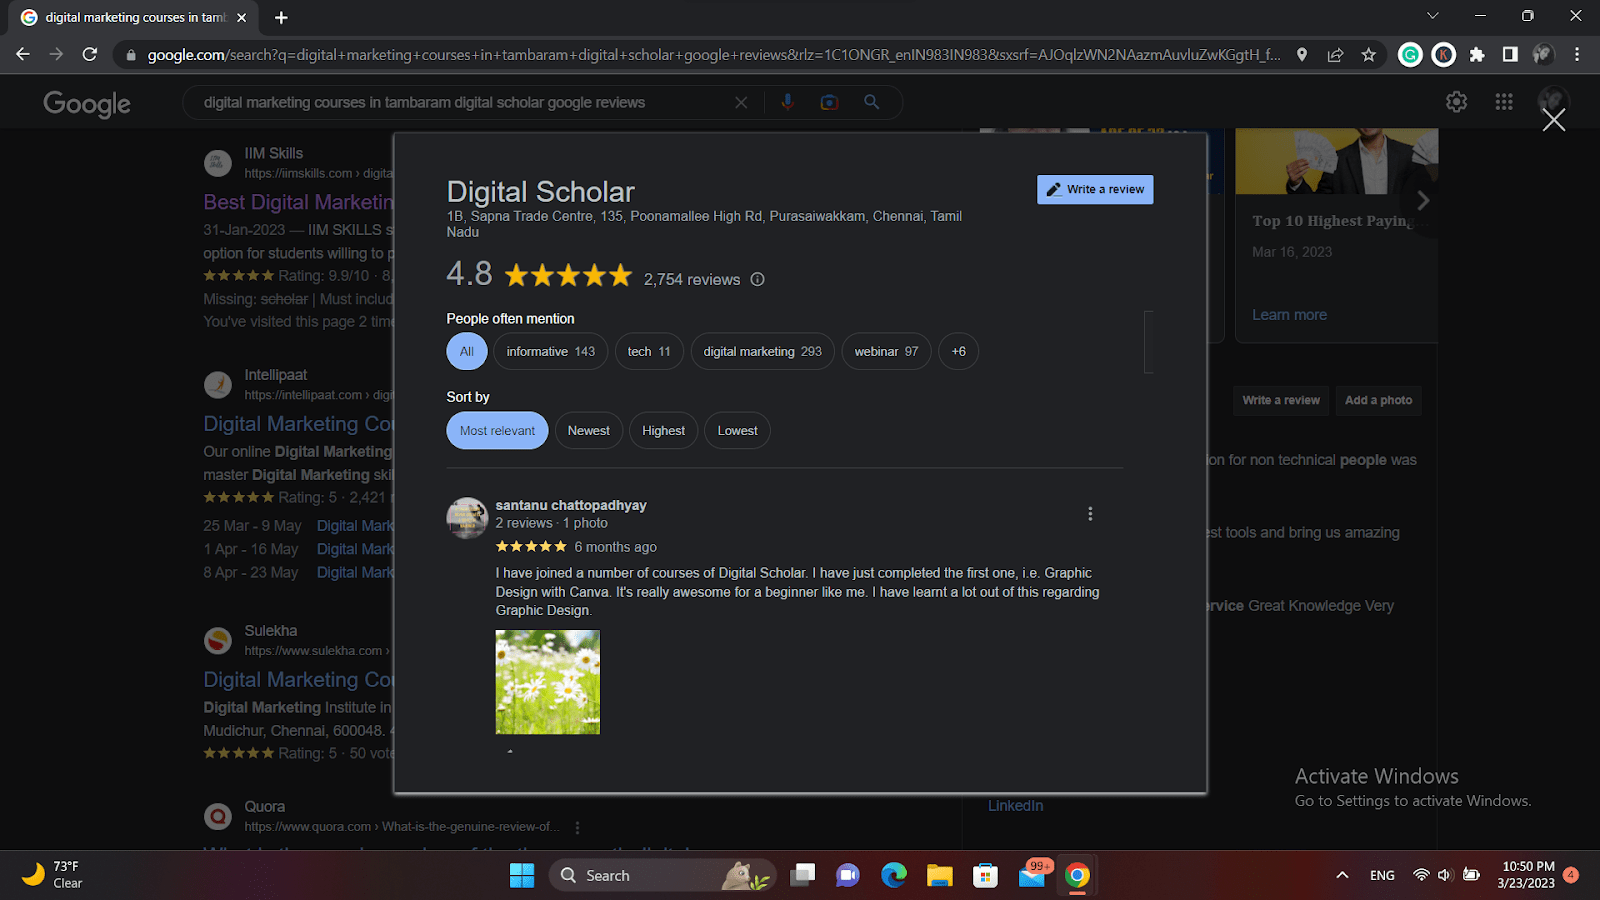Open daisy photo thumbnail in review
1600x900 pixels.
548,682
